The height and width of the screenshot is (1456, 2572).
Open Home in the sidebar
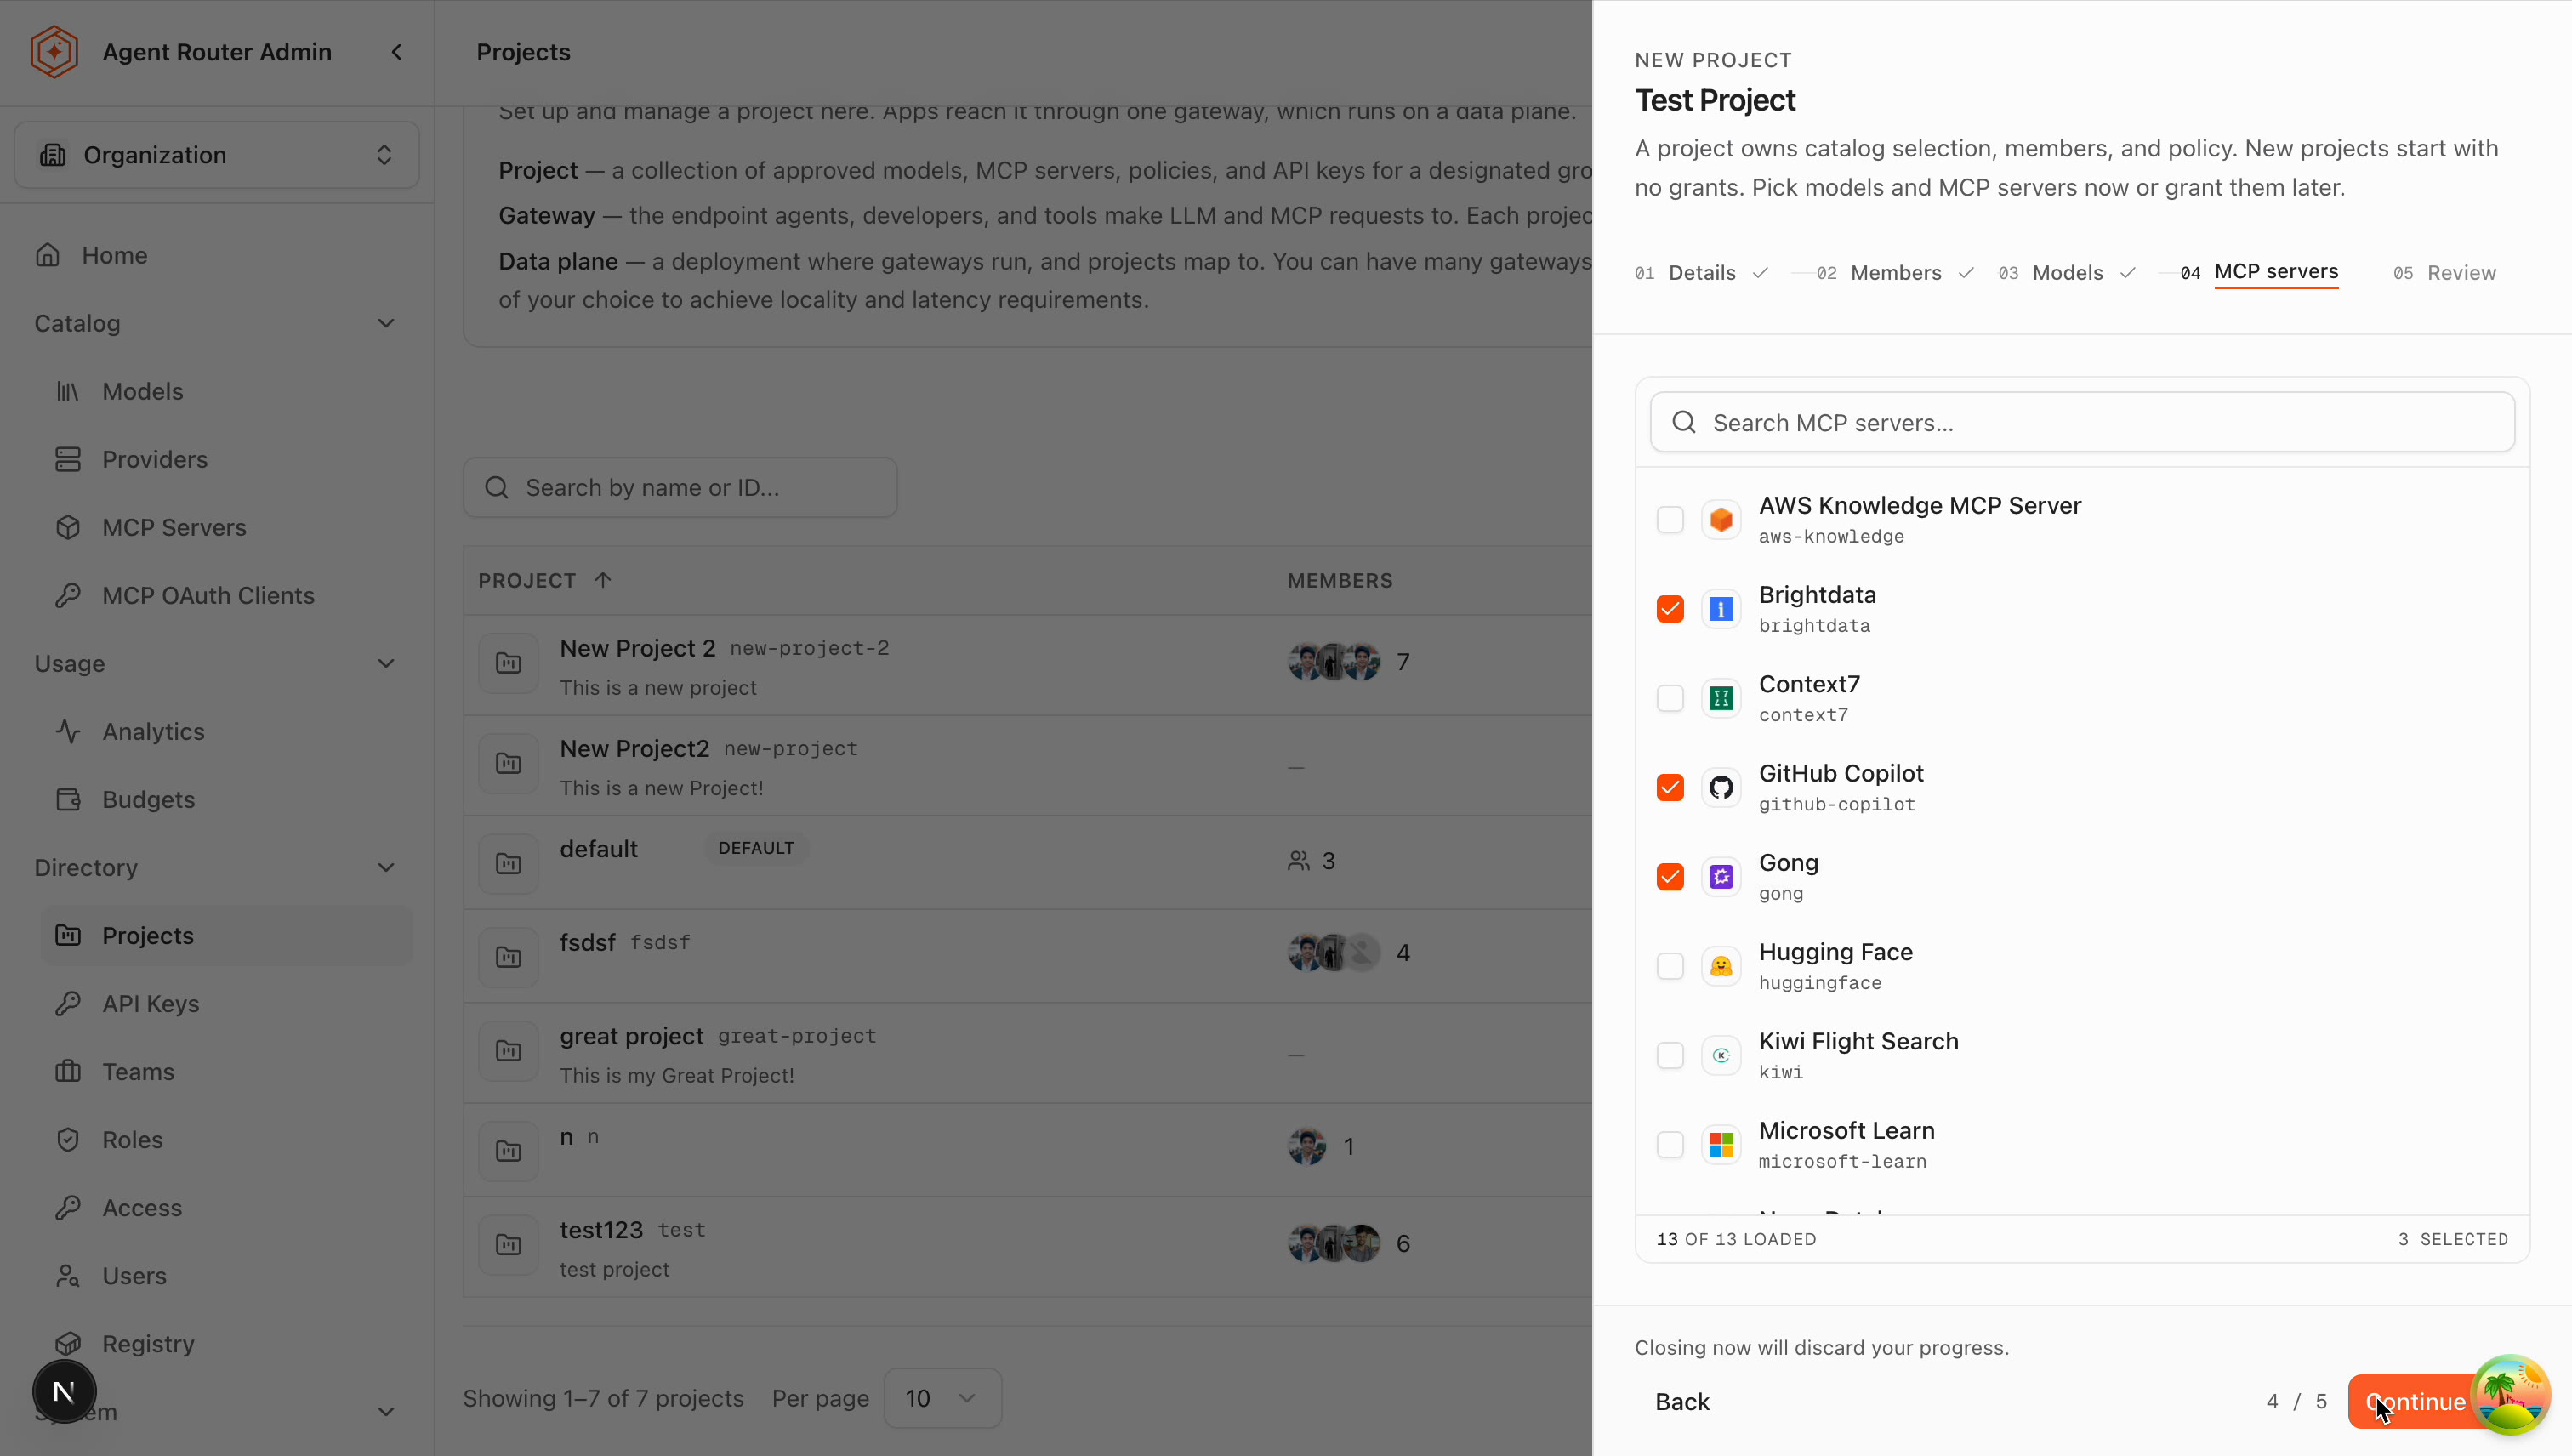(x=115, y=255)
